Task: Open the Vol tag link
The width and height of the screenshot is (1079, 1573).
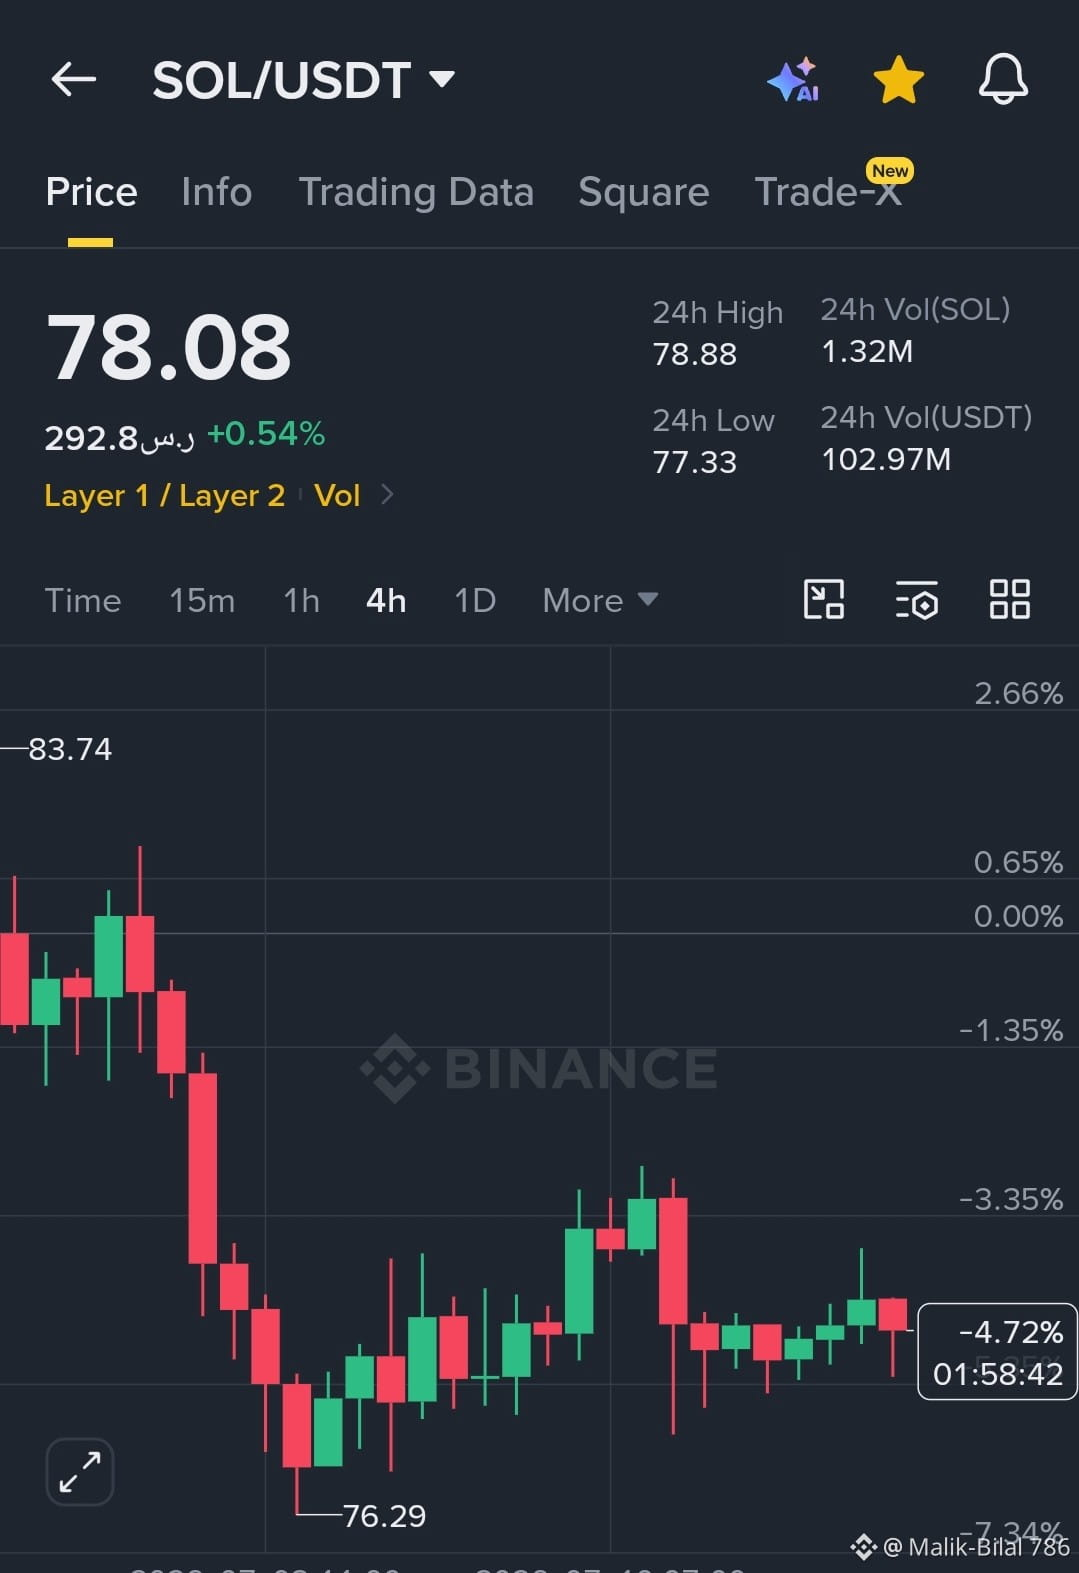Action: pyautogui.click(x=337, y=495)
